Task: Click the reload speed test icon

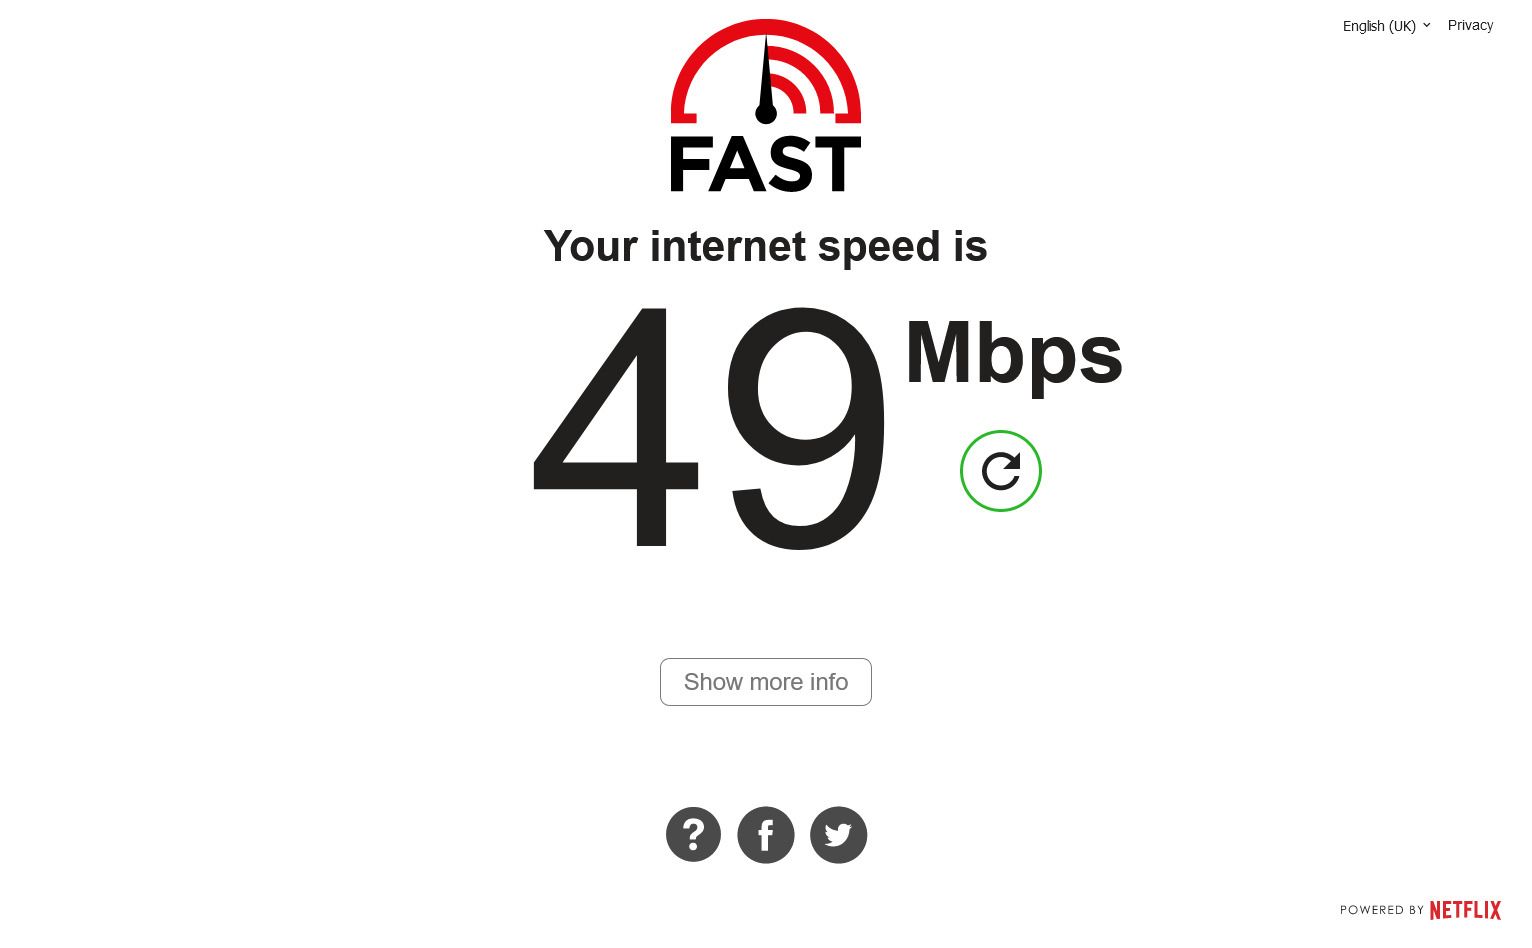Action: [x=1001, y=471]
